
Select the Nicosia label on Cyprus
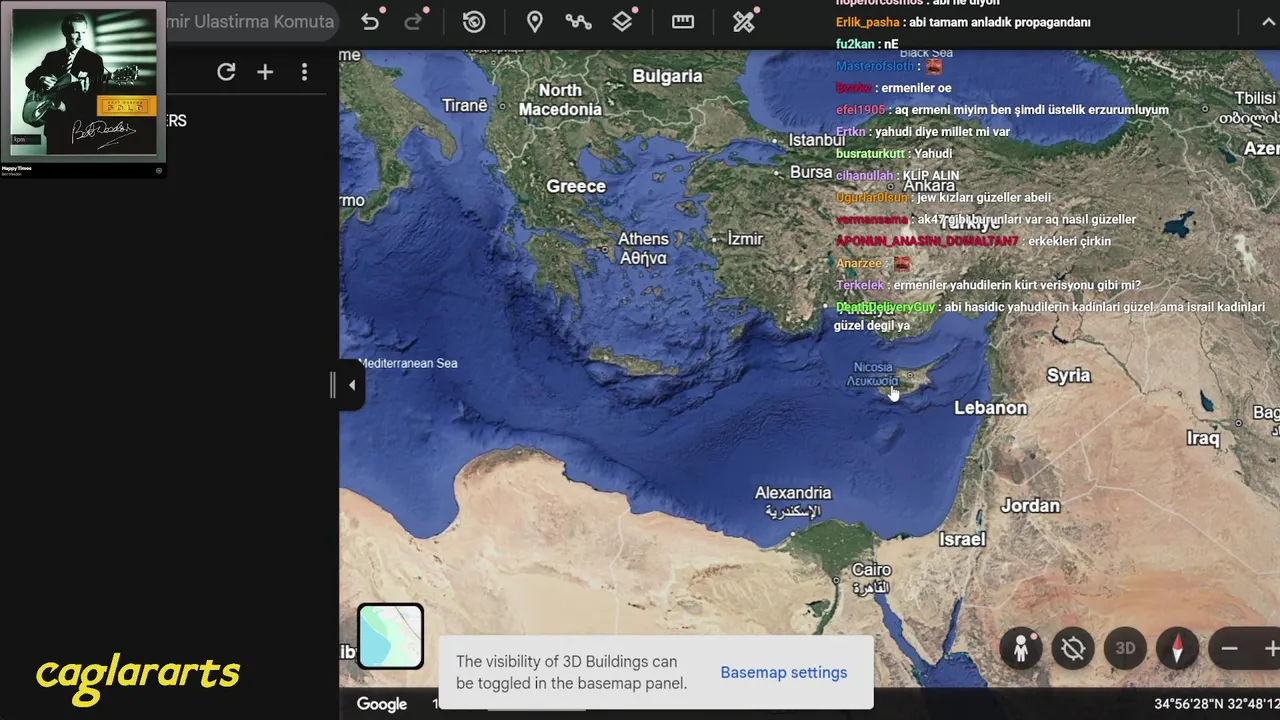873,374
